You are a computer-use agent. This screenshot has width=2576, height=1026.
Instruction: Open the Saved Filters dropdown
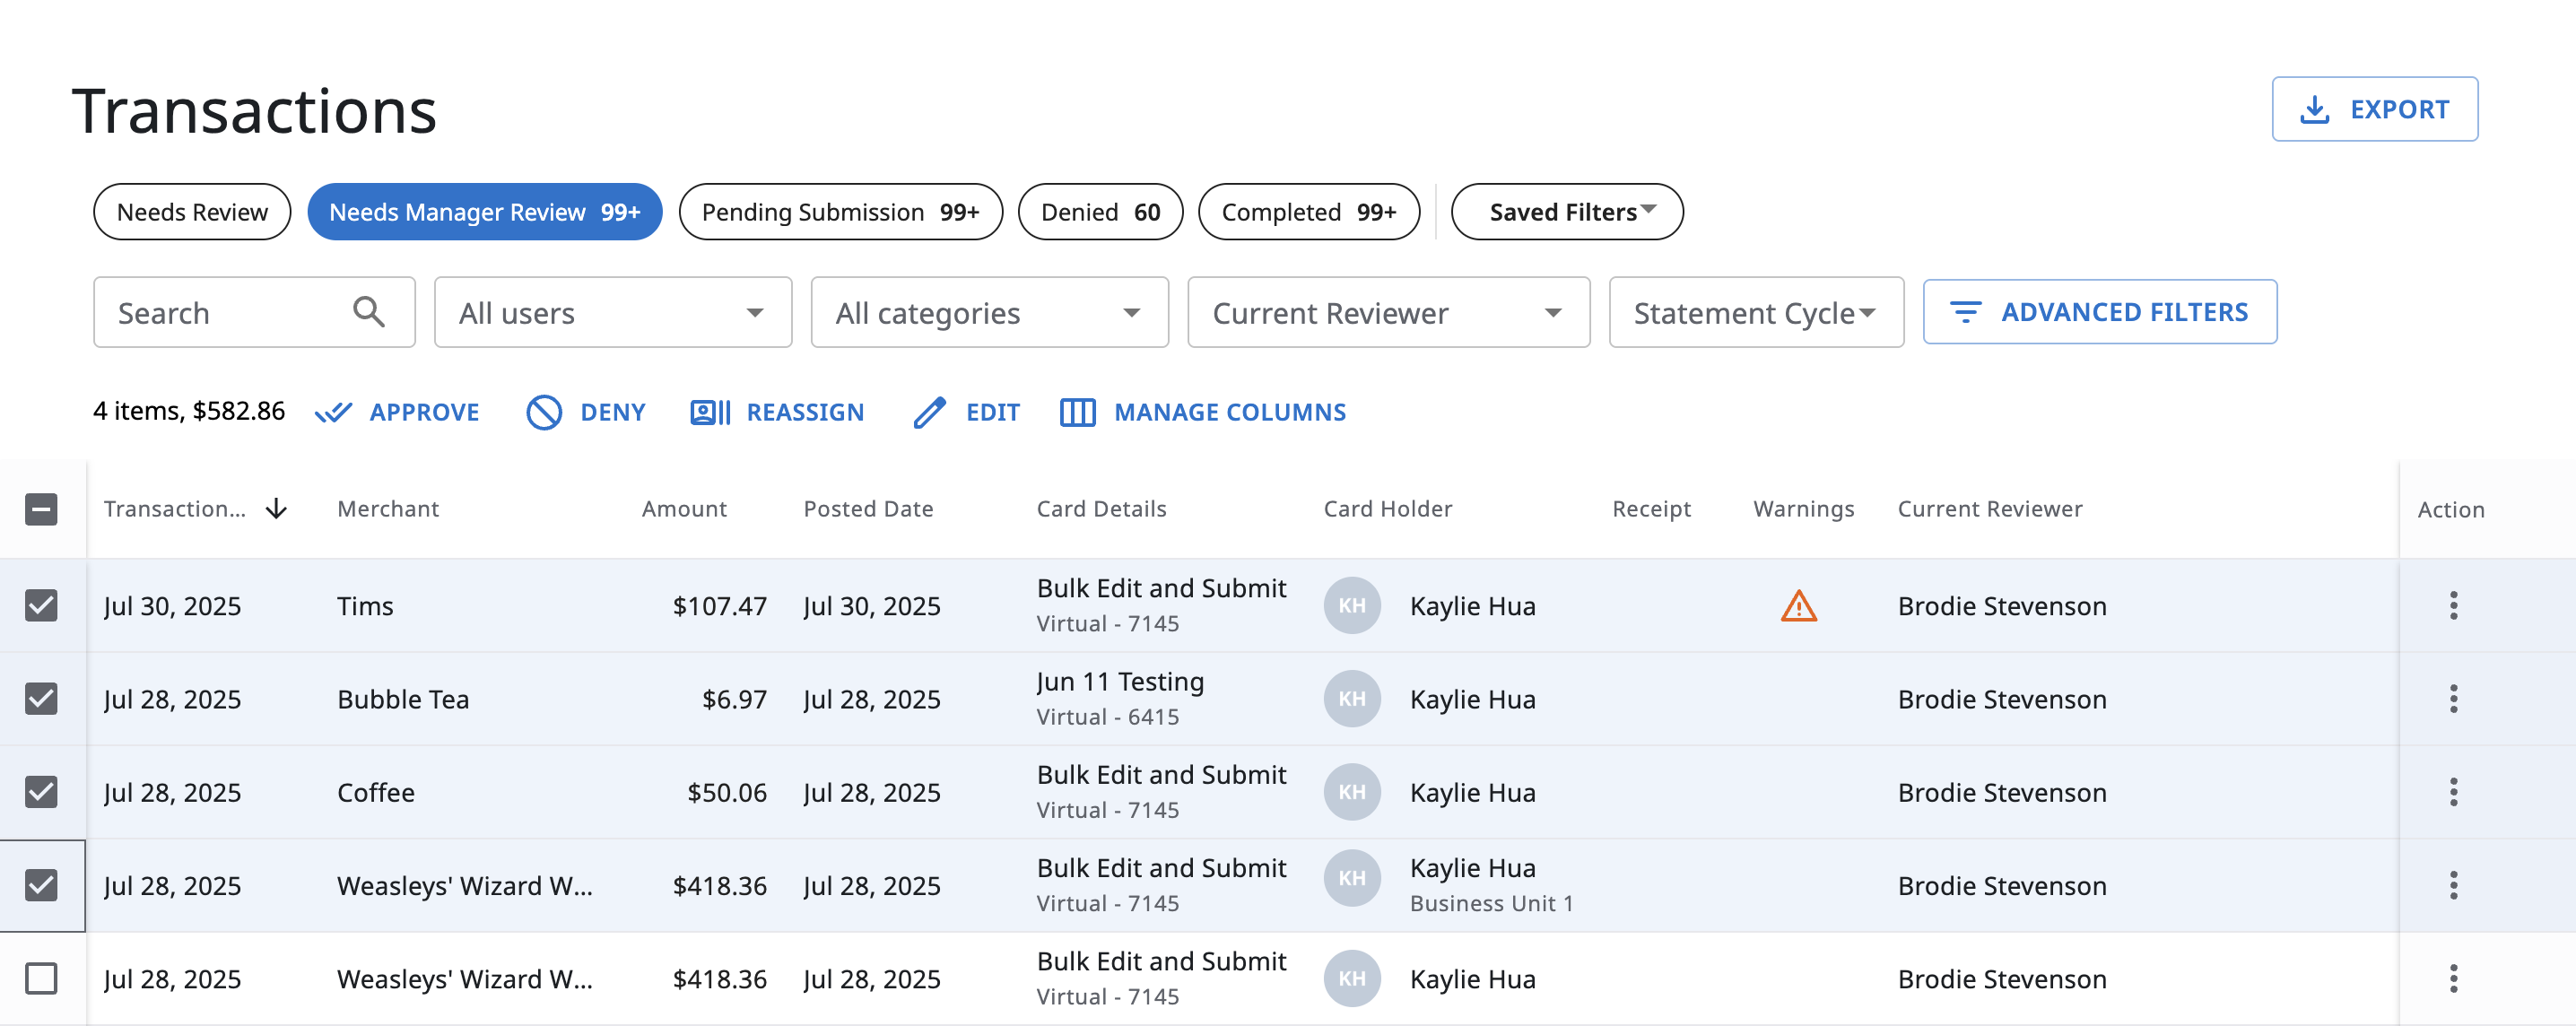coord(1566,212)
